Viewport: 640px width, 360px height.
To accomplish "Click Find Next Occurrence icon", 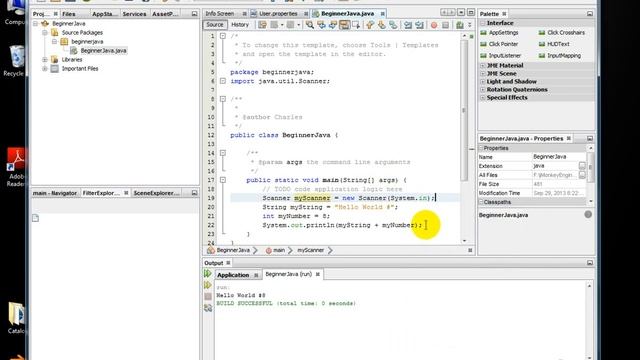I will (x=333, y=25).
